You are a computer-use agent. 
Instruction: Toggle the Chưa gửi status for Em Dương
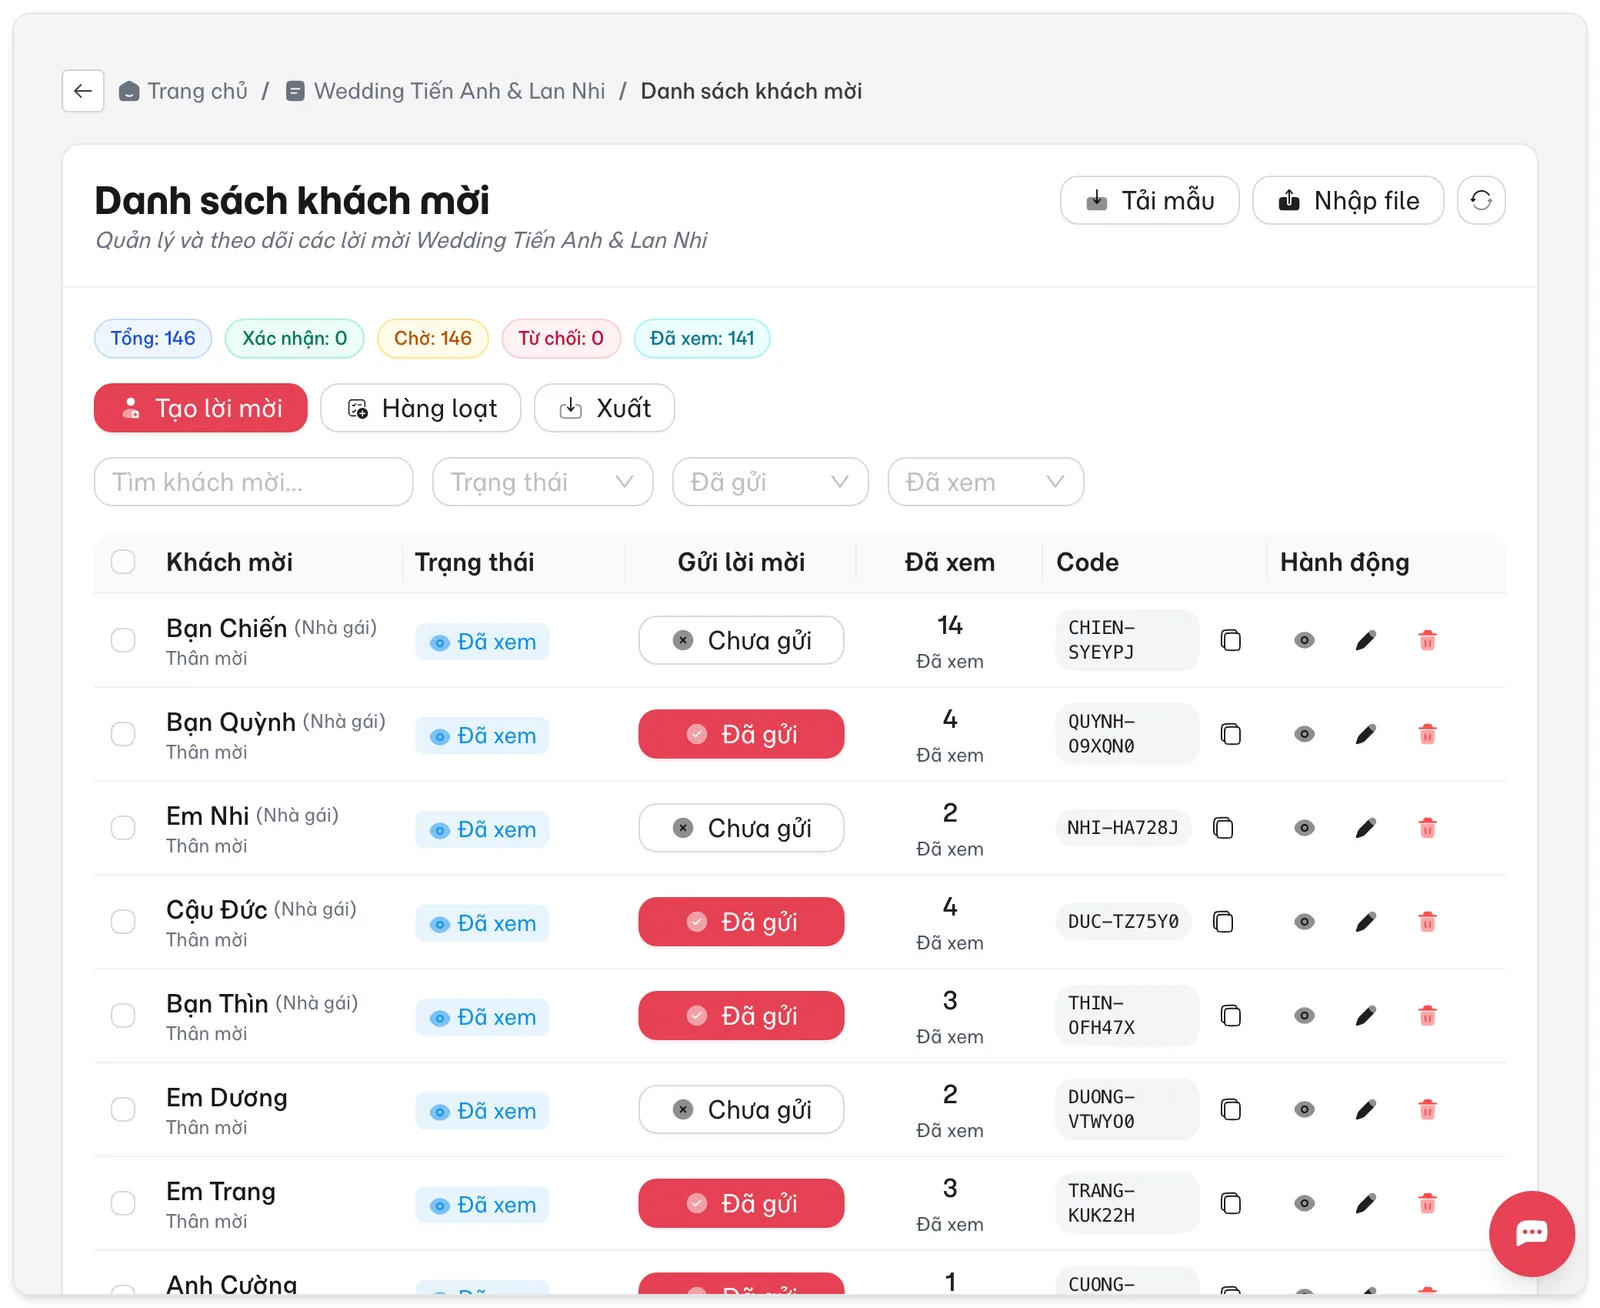tap(741, 1110)
